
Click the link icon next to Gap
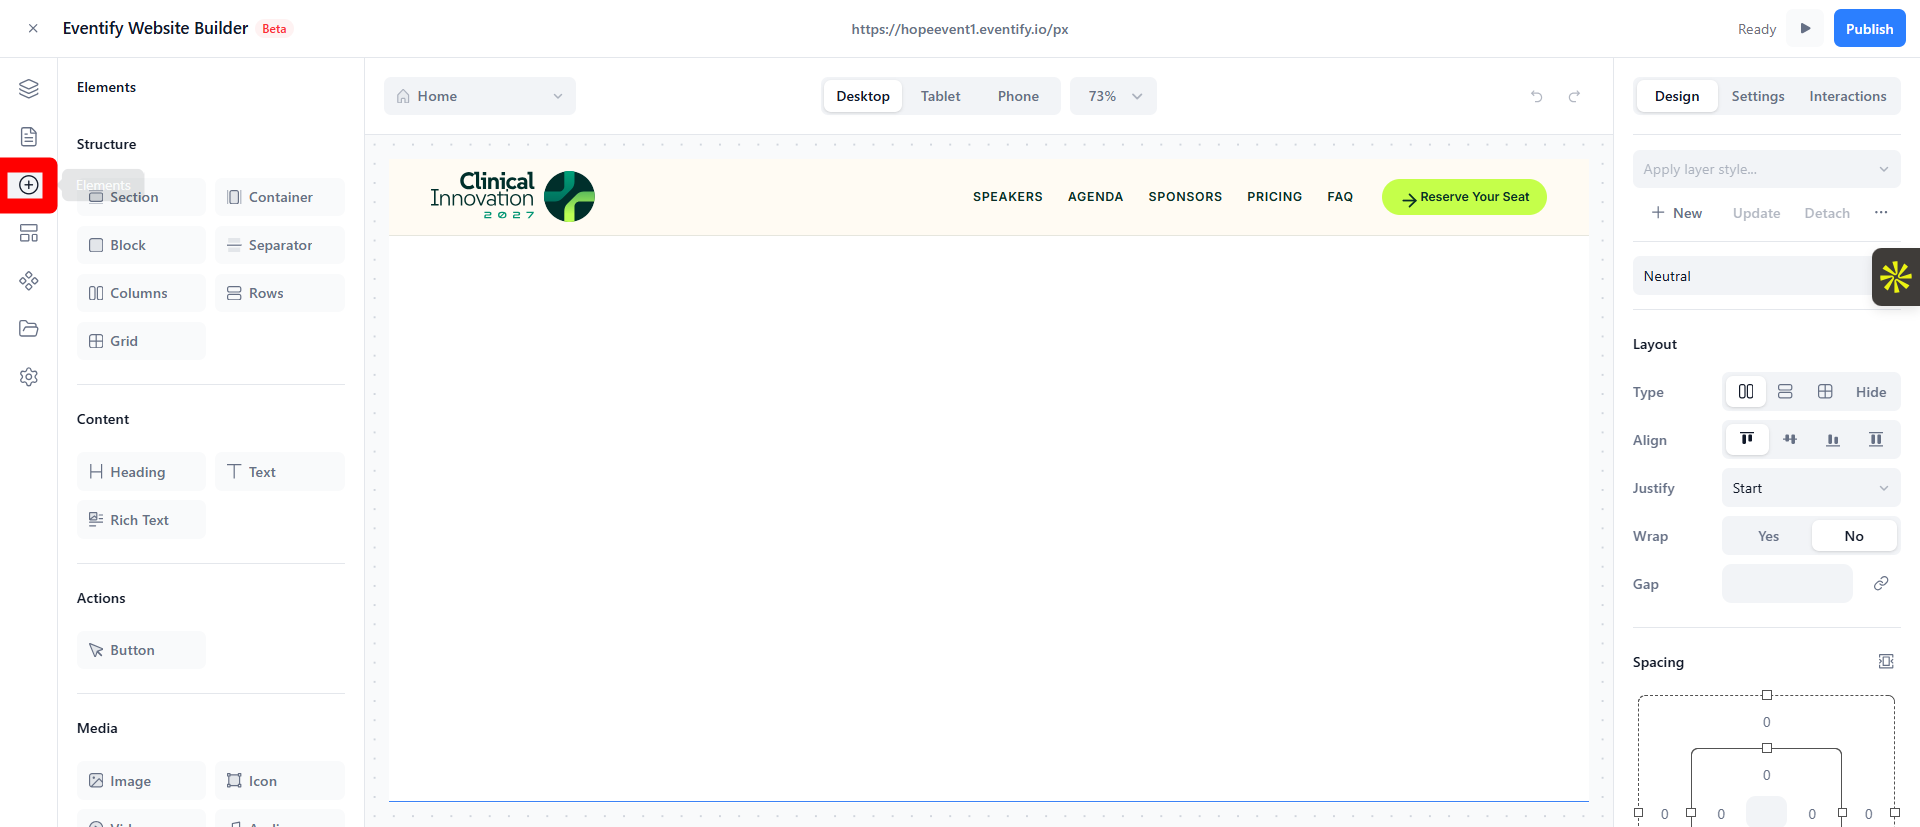point(1881,584)
